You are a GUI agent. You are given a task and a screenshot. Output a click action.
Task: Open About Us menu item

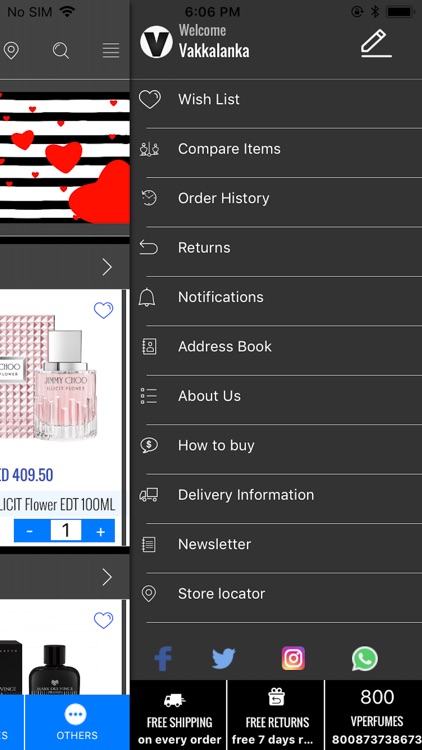point(276,396)
